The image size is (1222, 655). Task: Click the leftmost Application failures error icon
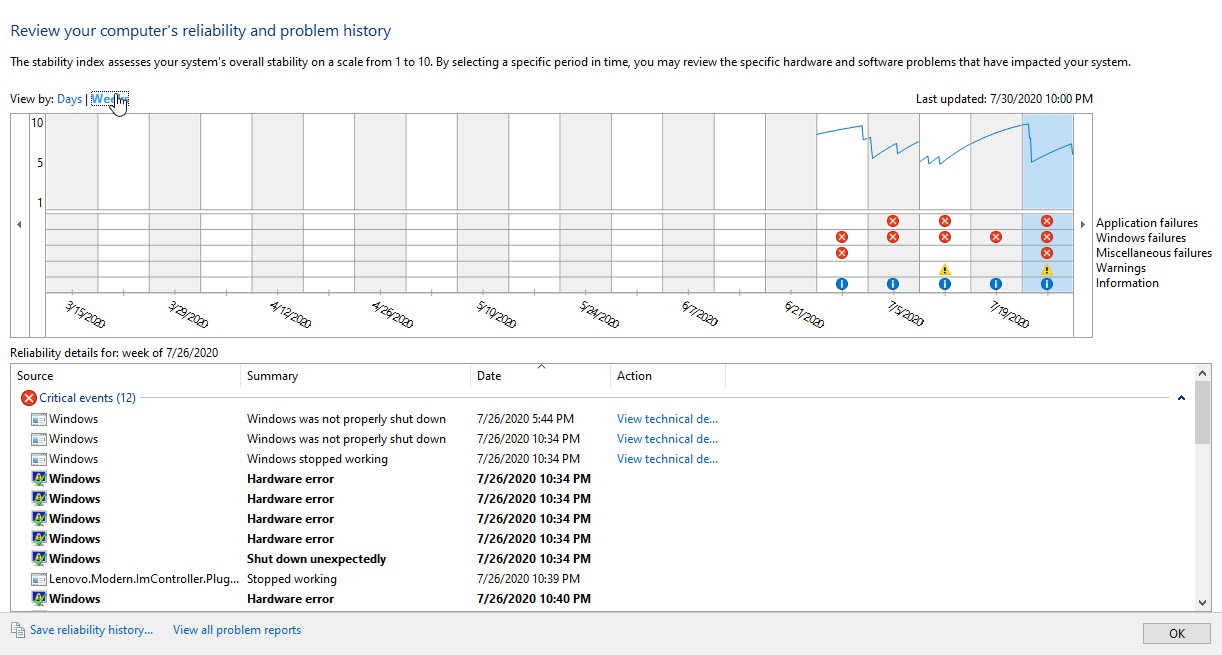click(x=892, y=221)
